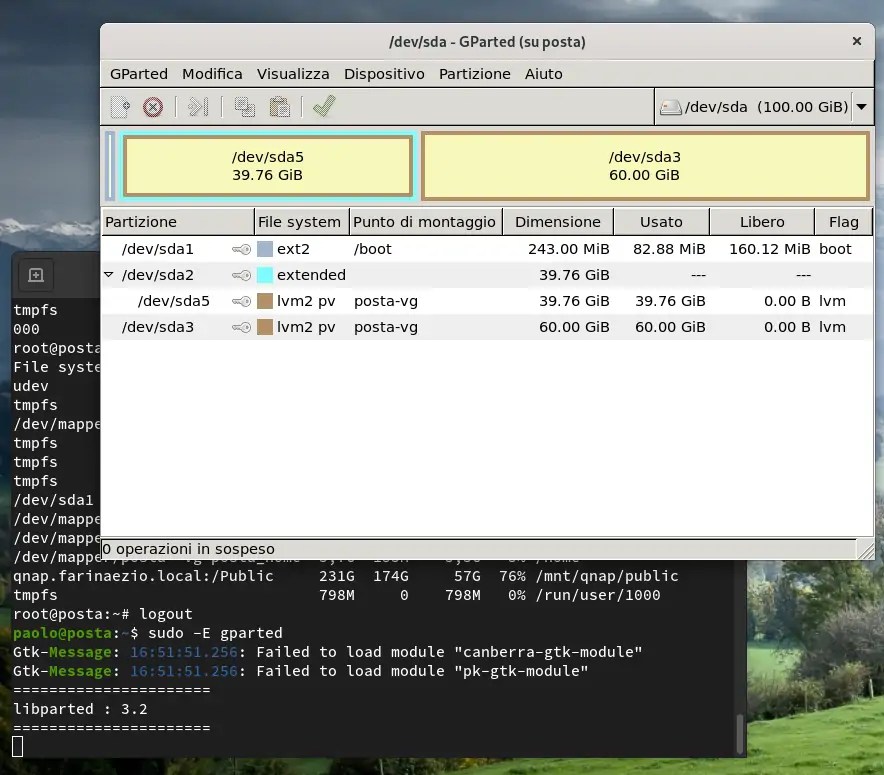Select the /dev/sda2 partition row

[x=487, y=275]
